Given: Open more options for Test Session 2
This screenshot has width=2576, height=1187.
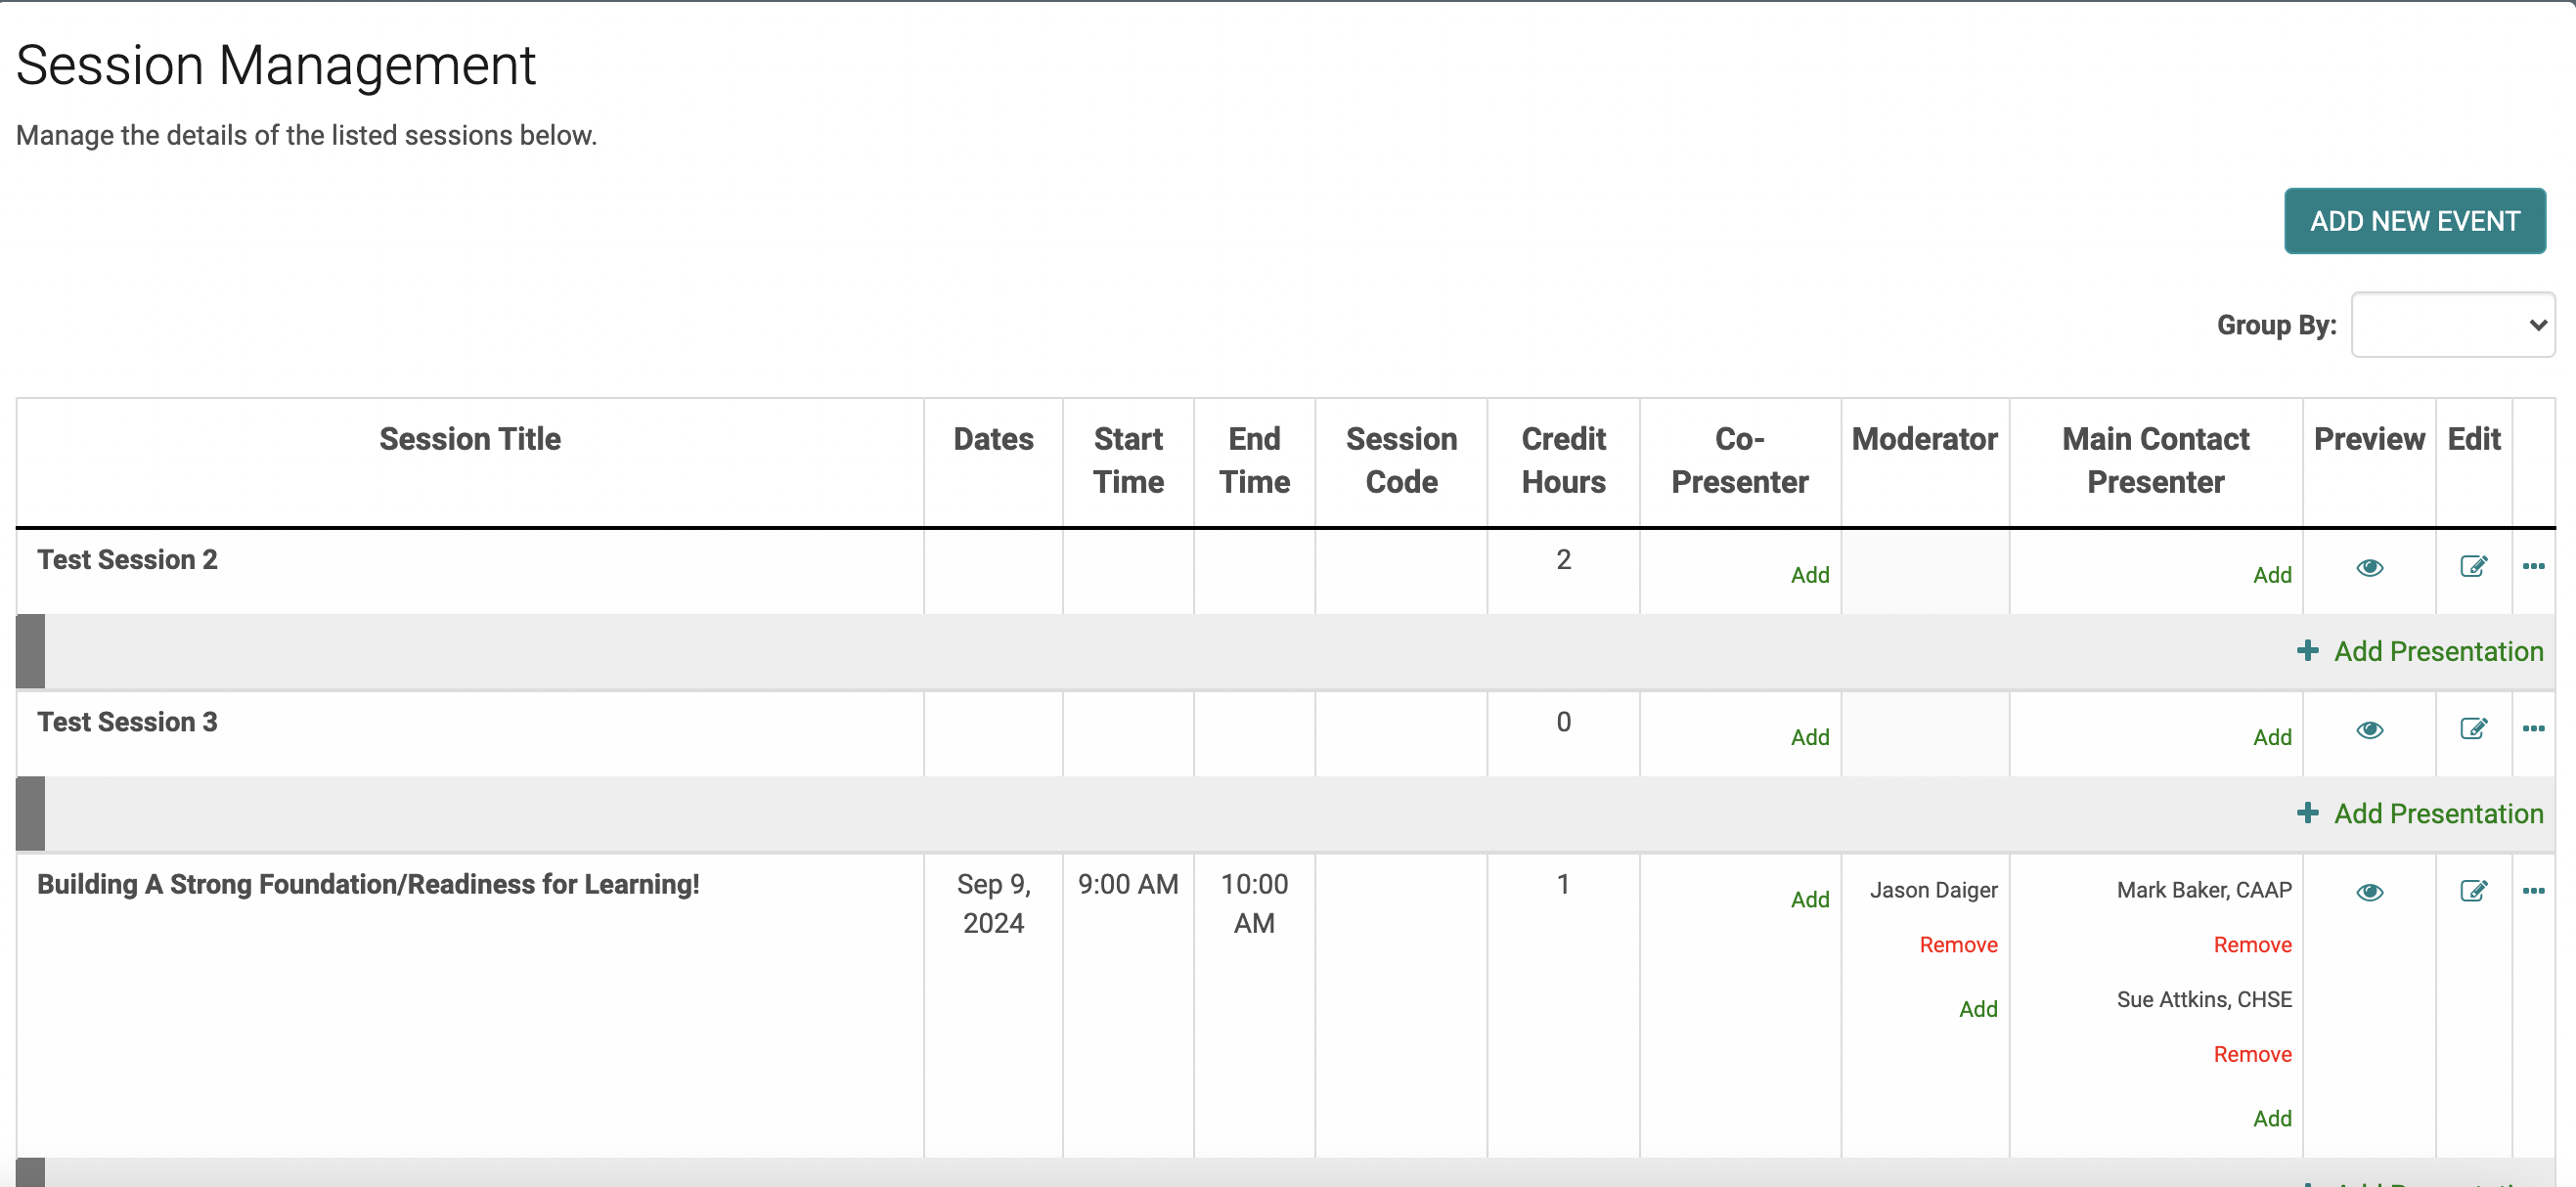Looking at the screenshot, I should (2533, 566).
